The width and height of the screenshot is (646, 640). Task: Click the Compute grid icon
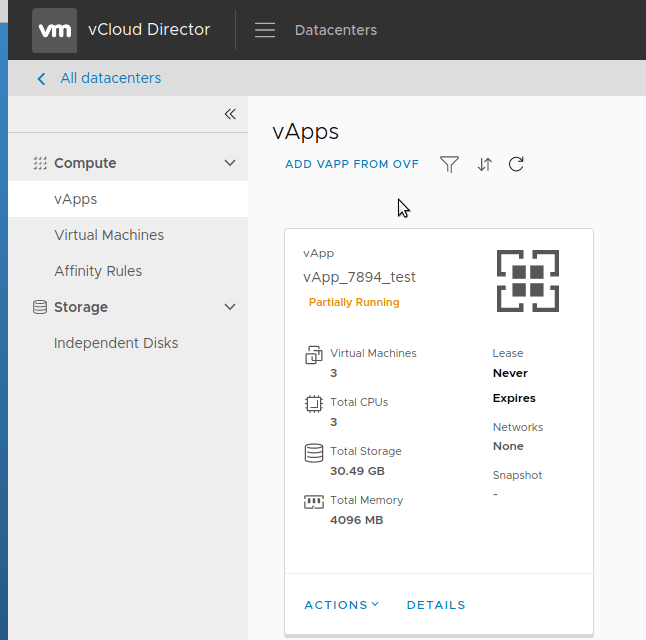click(40, 163)
